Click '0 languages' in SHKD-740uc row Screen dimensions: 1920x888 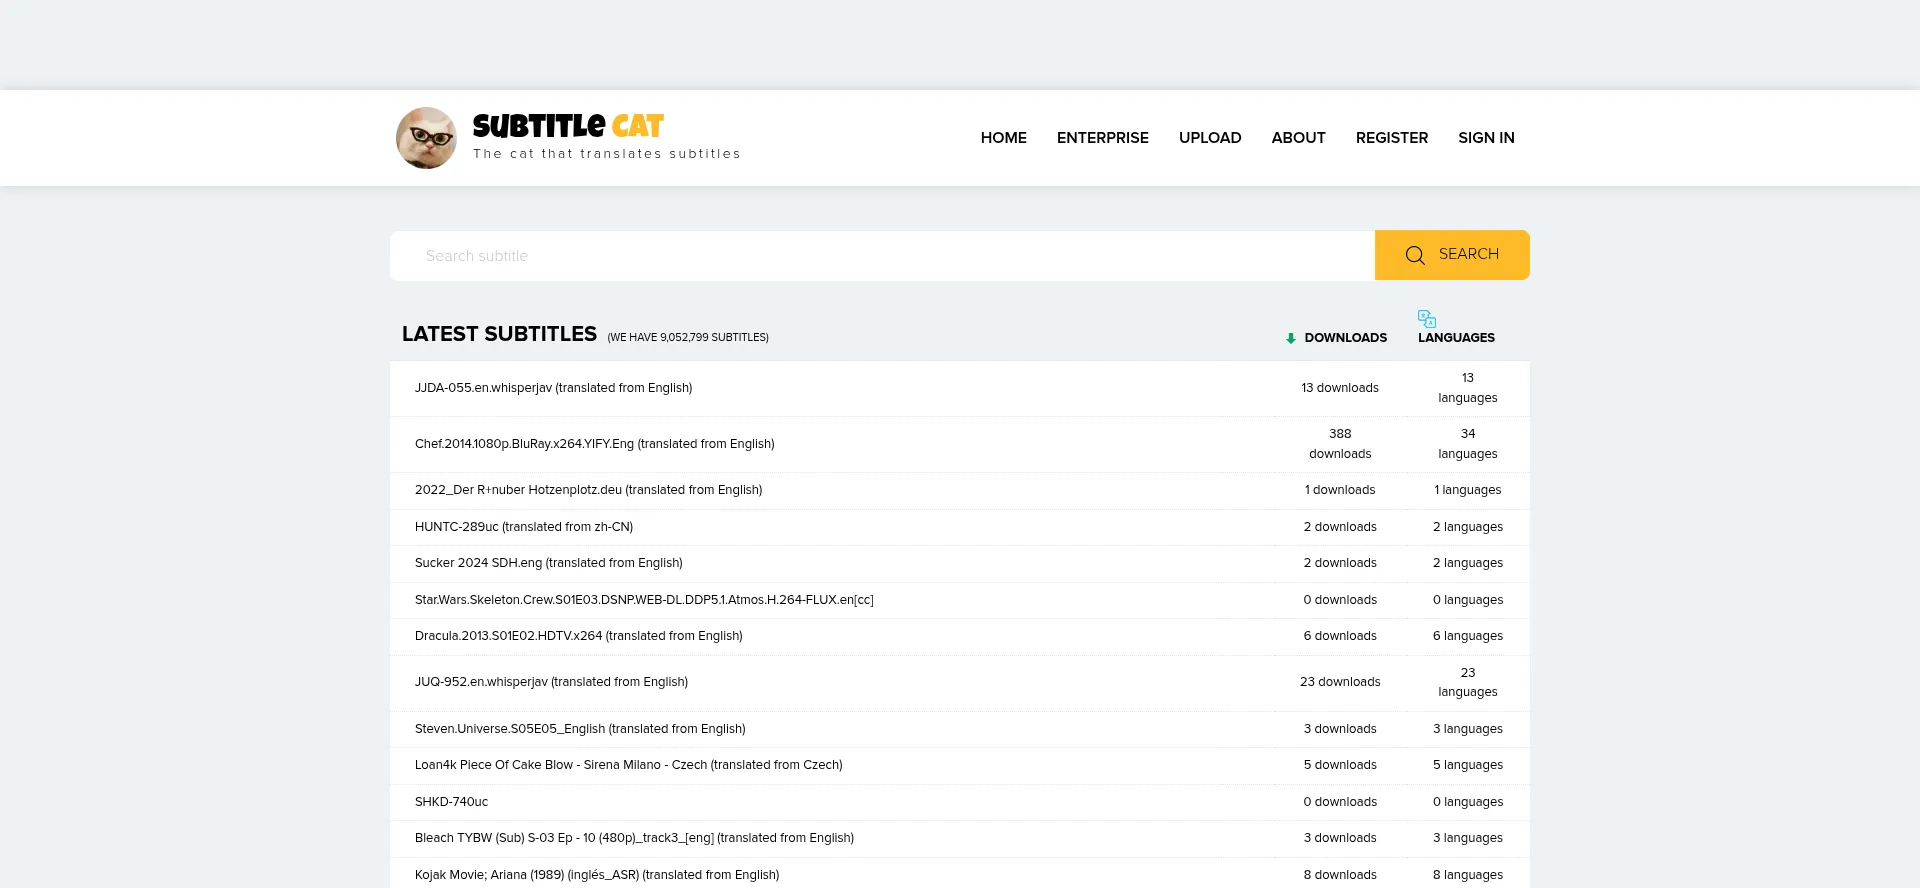(x=1468, y=802)
